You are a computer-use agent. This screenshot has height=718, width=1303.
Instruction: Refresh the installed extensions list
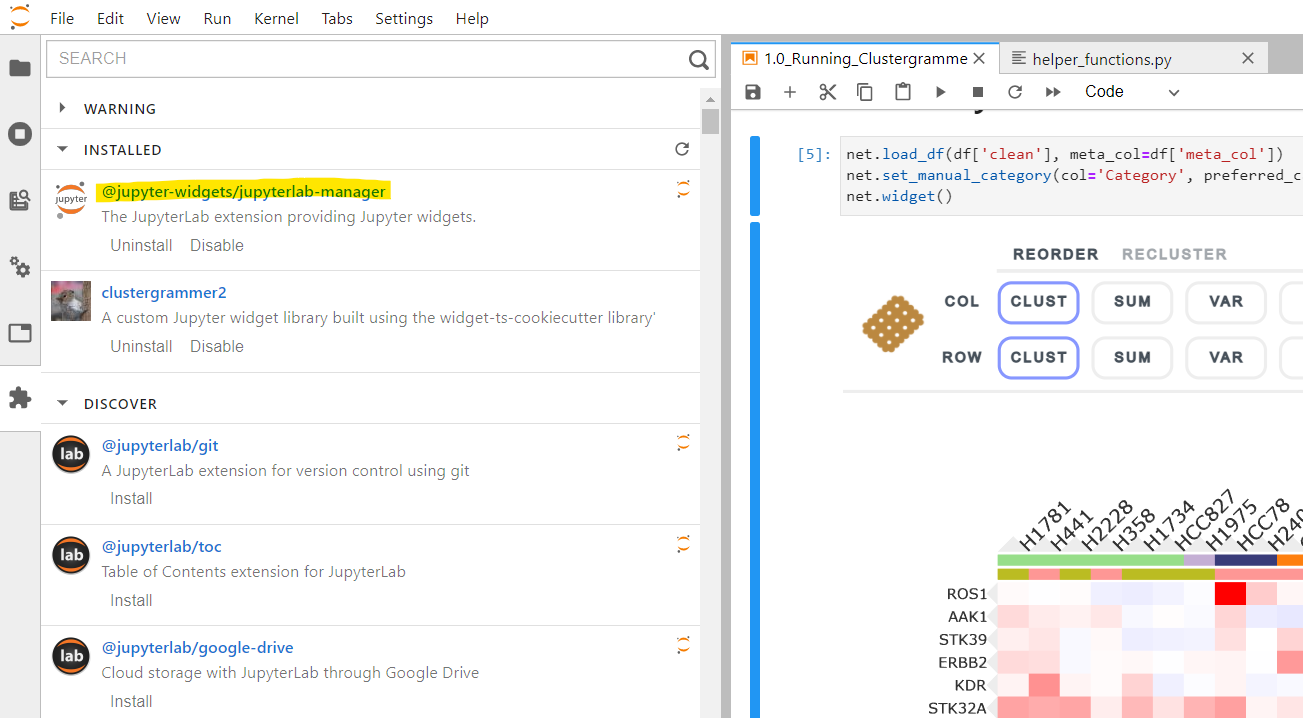coord(682,148)
